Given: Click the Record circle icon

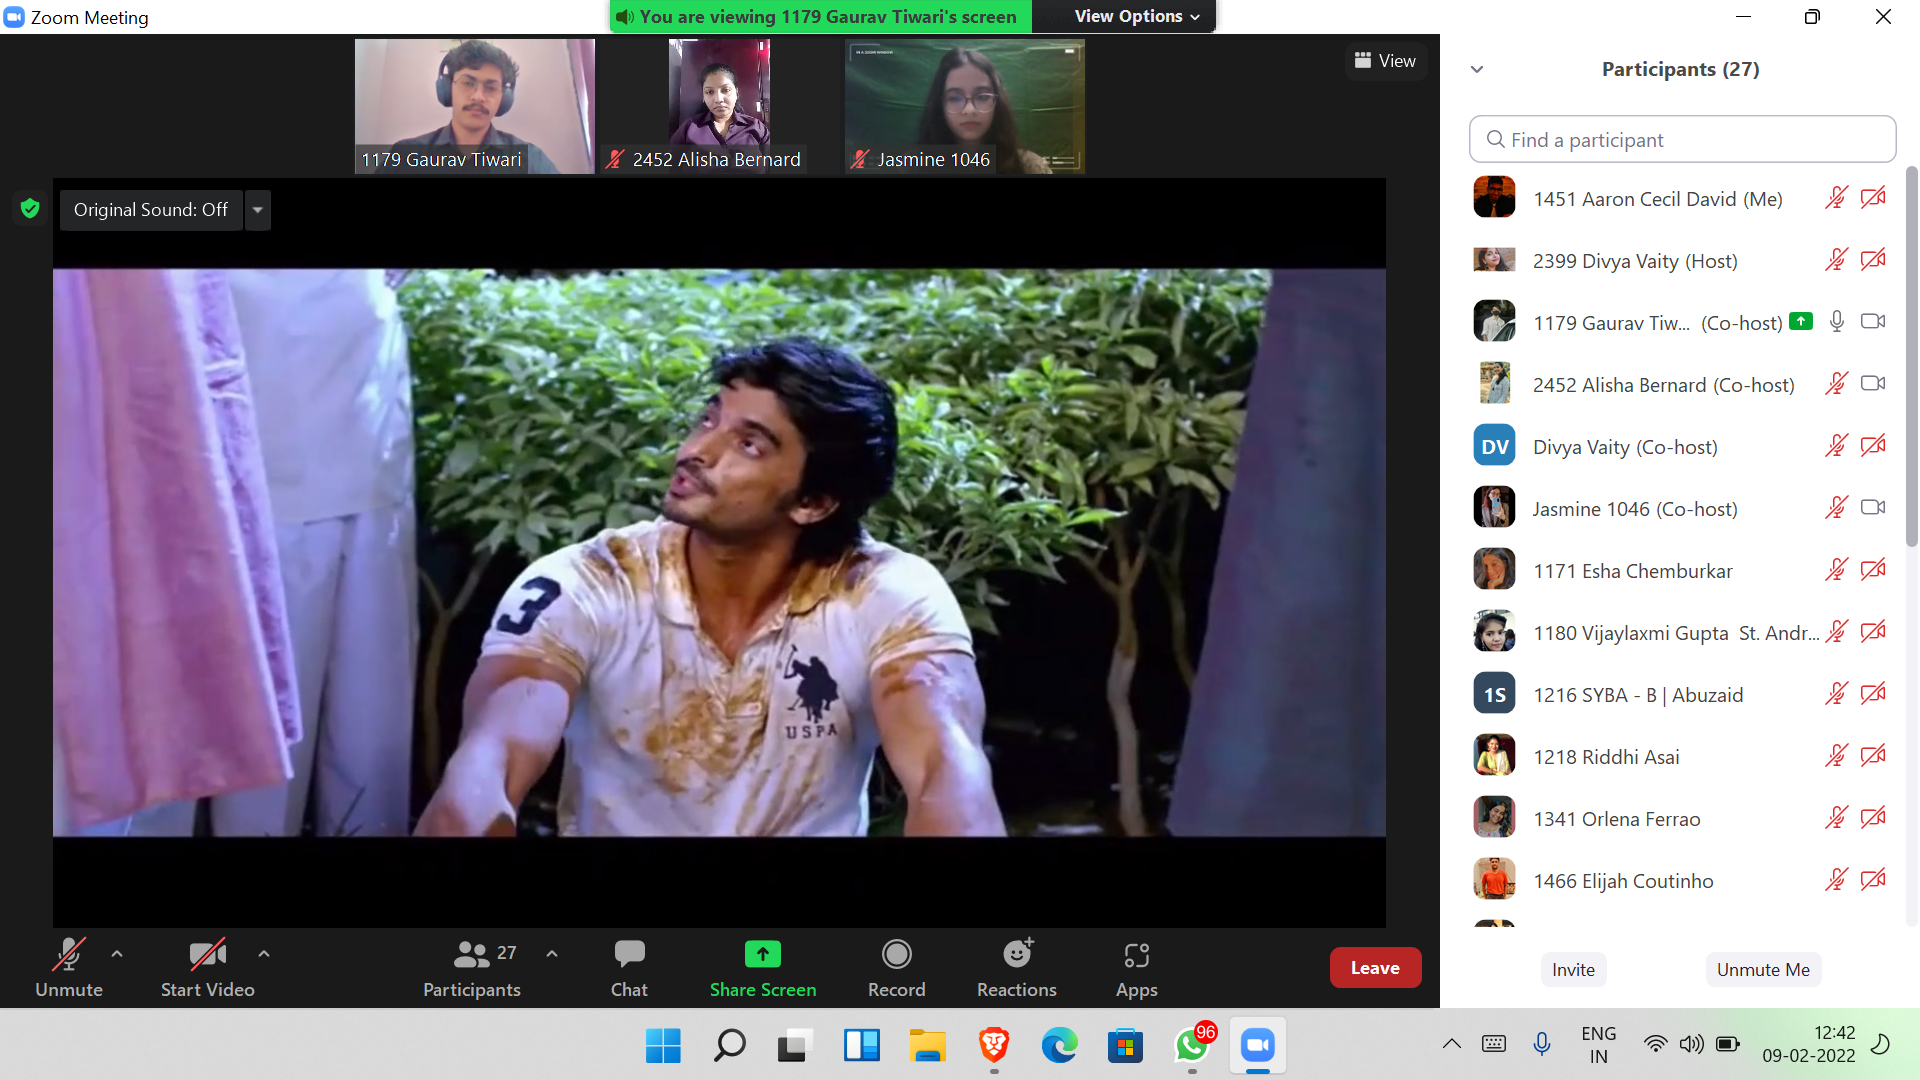Looking at the screenshot, I should pos(897,954).
